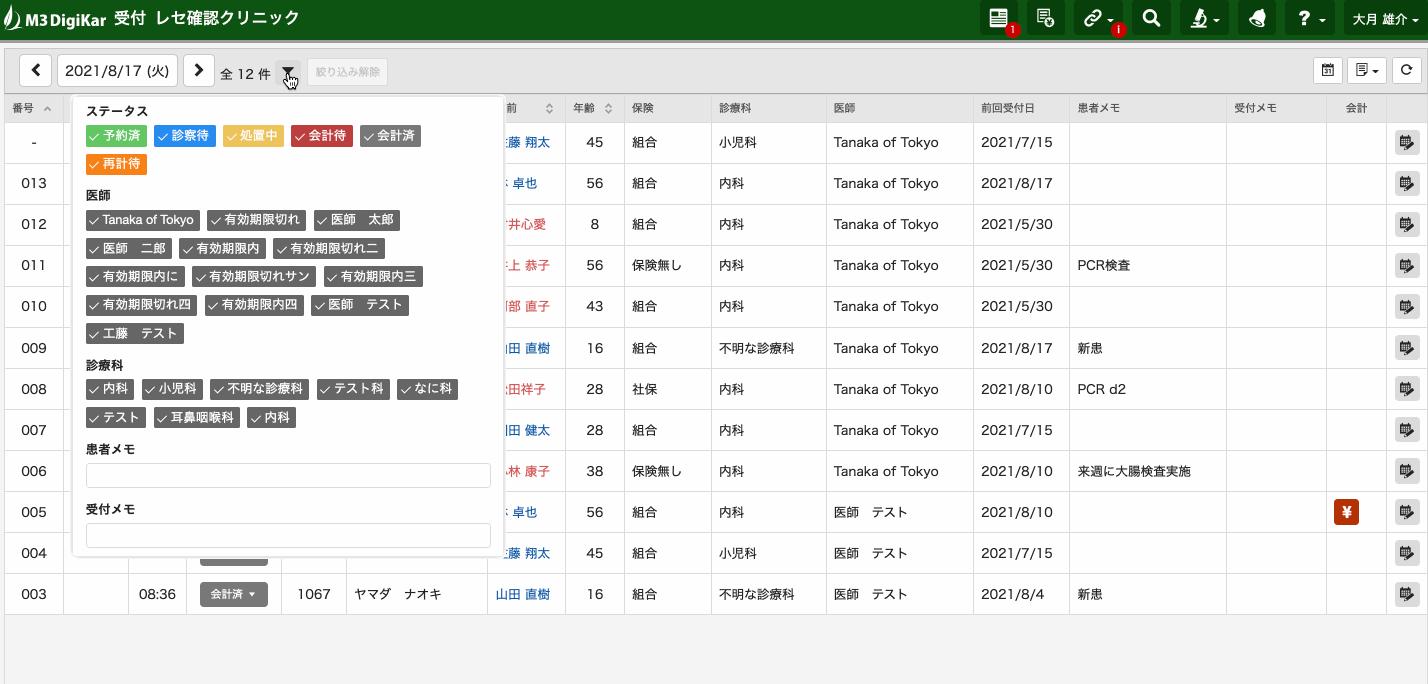
Task: Refresh the reception list
Action: tap(1406, 70)
